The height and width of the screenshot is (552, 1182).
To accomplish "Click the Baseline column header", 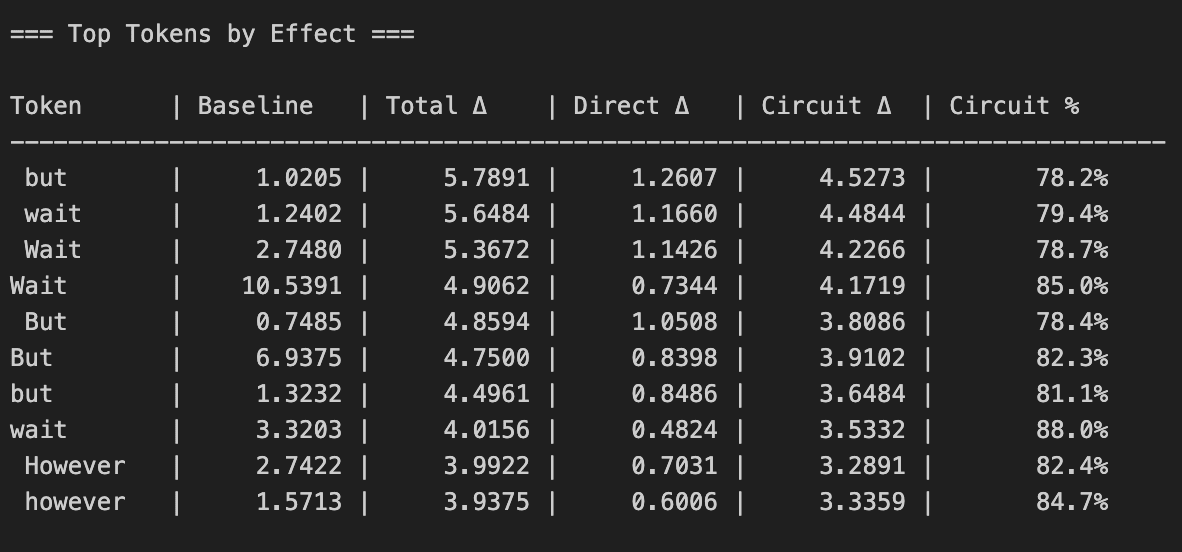I will coord(255,106).
